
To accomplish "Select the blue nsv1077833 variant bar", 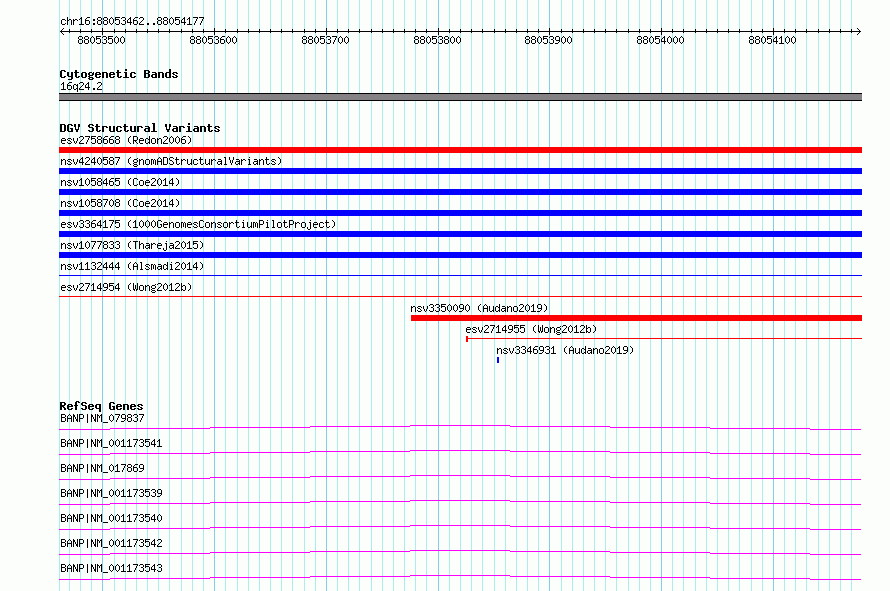I will point(460,255).
